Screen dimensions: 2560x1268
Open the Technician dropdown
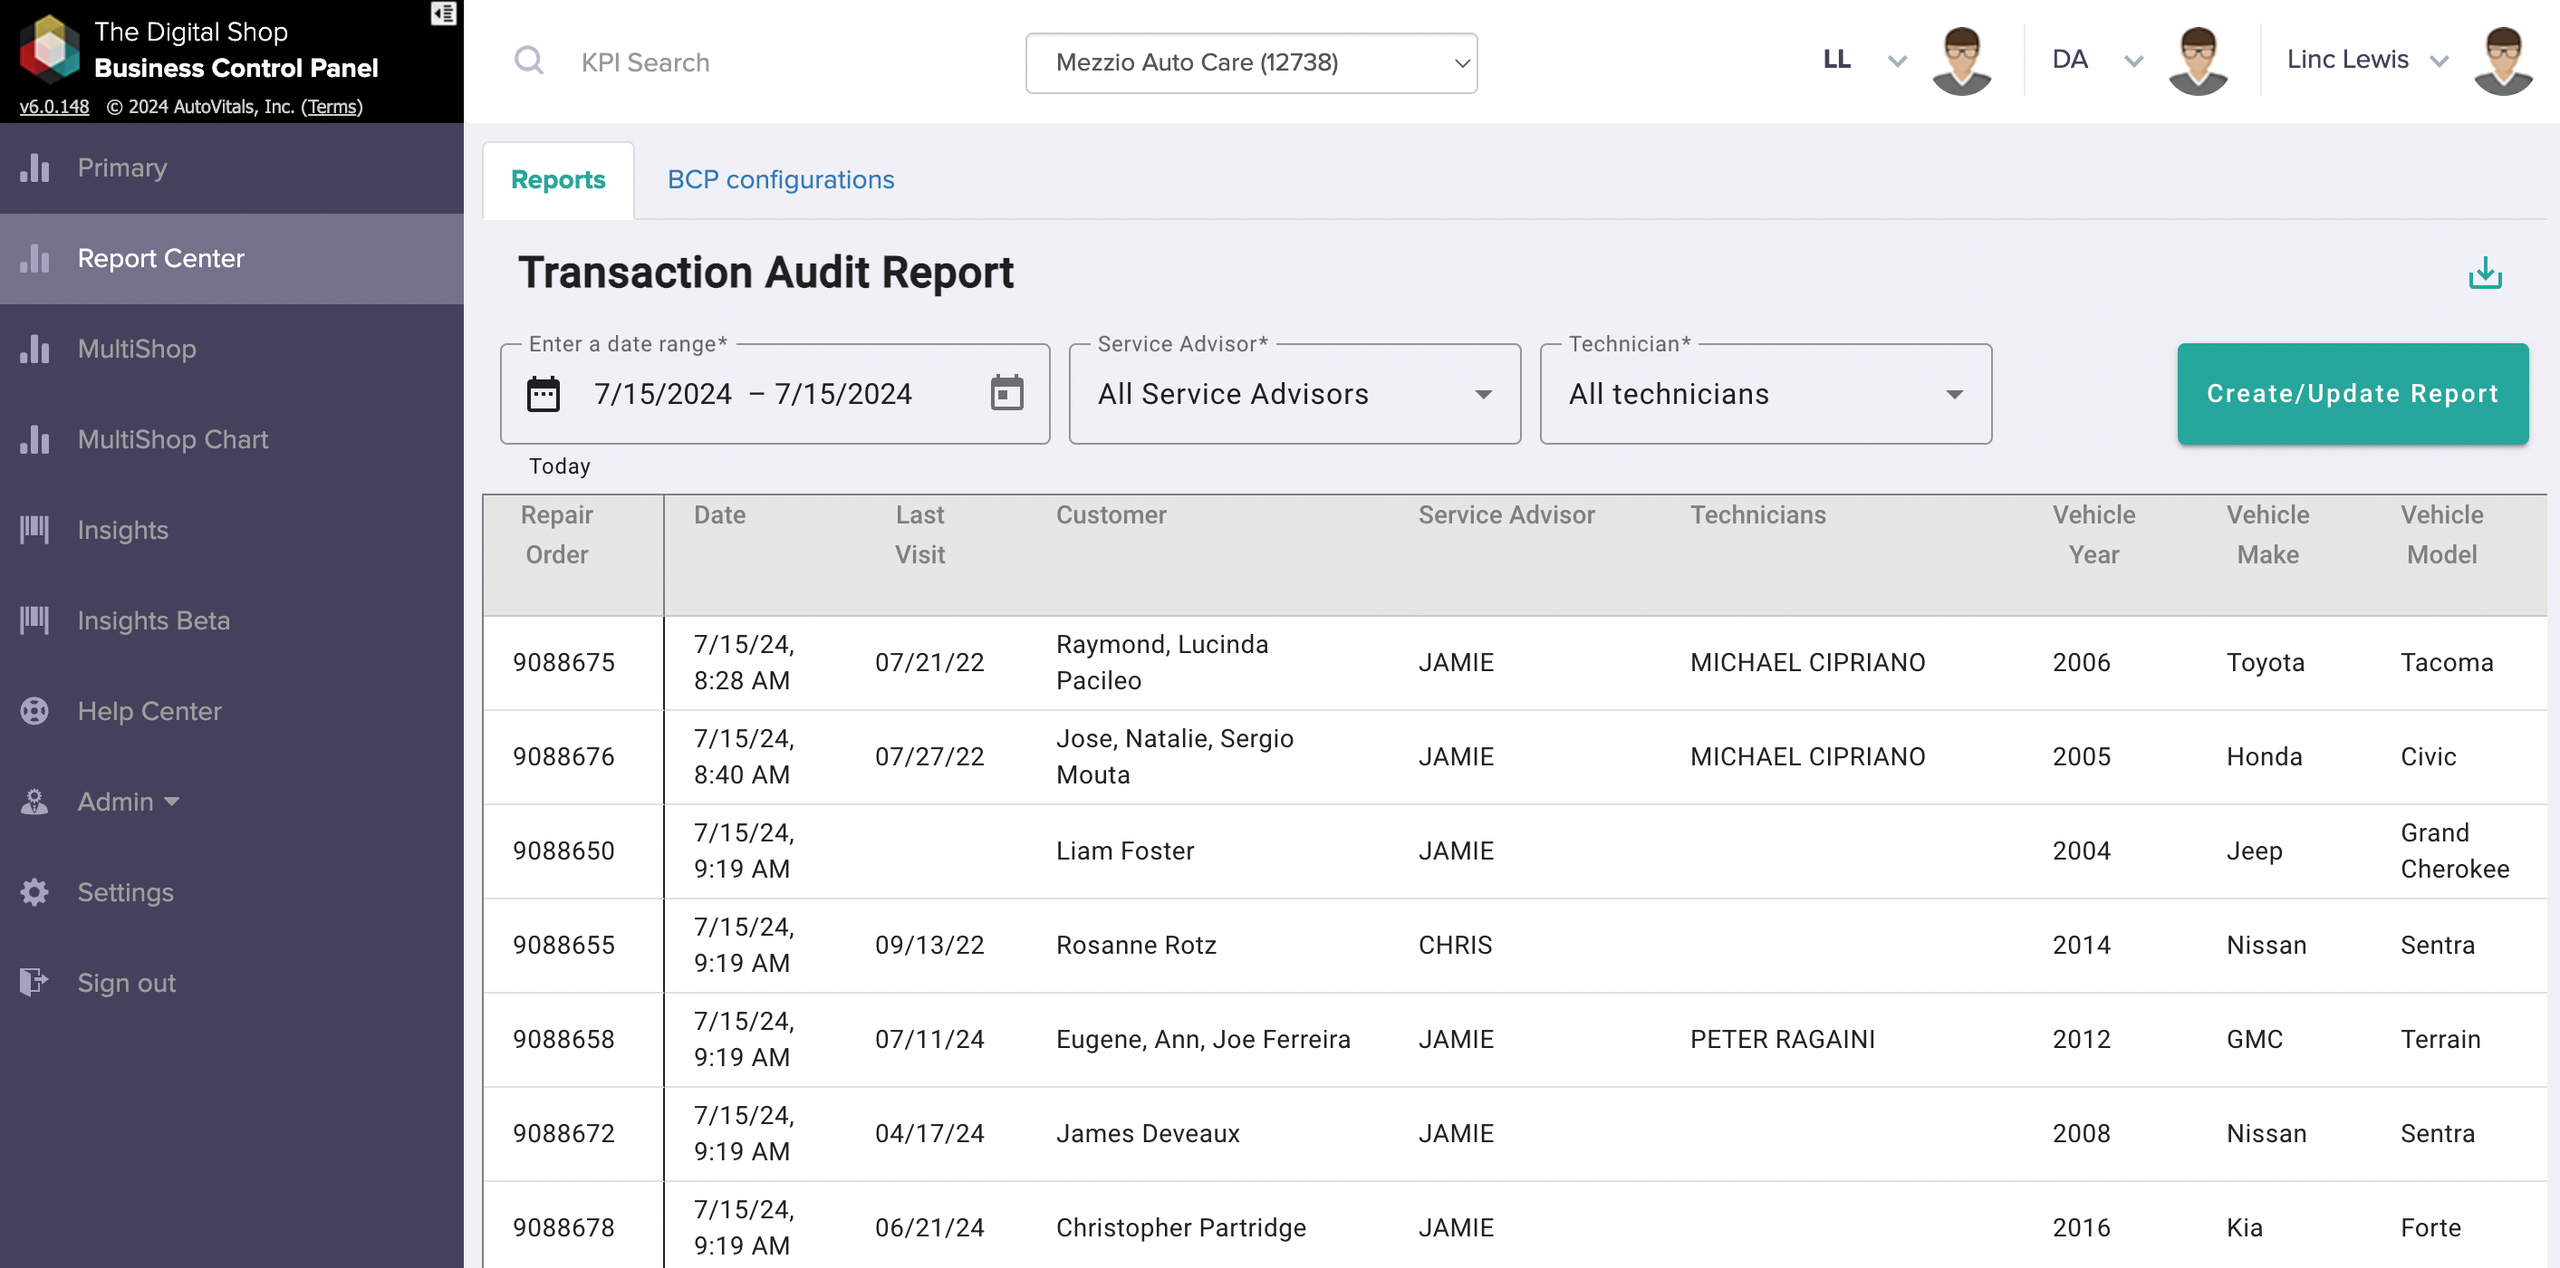point(1766,394)
